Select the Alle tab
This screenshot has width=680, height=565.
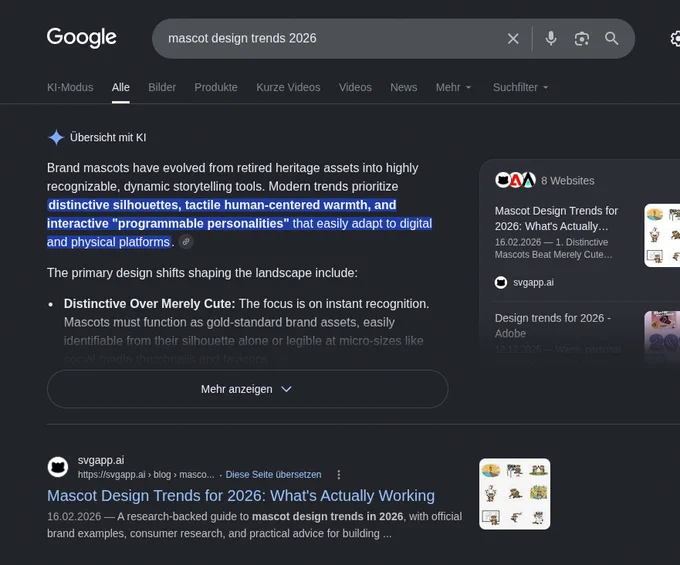[121, 87]
